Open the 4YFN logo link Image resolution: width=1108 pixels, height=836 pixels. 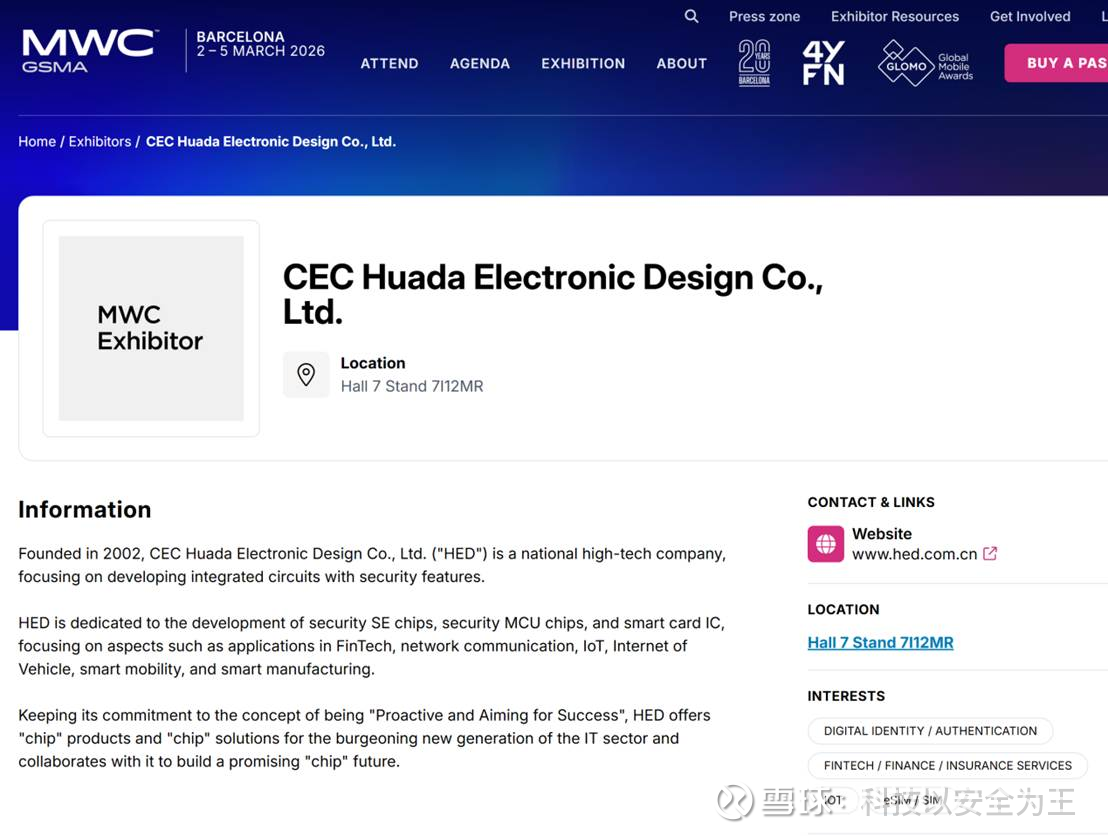click(x=823, y=63)
